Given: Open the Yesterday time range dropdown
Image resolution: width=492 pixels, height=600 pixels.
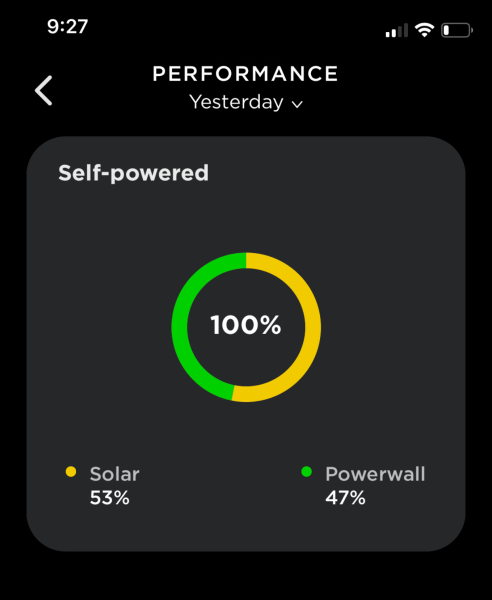Looking at the screenshot, I should point(246,102).
